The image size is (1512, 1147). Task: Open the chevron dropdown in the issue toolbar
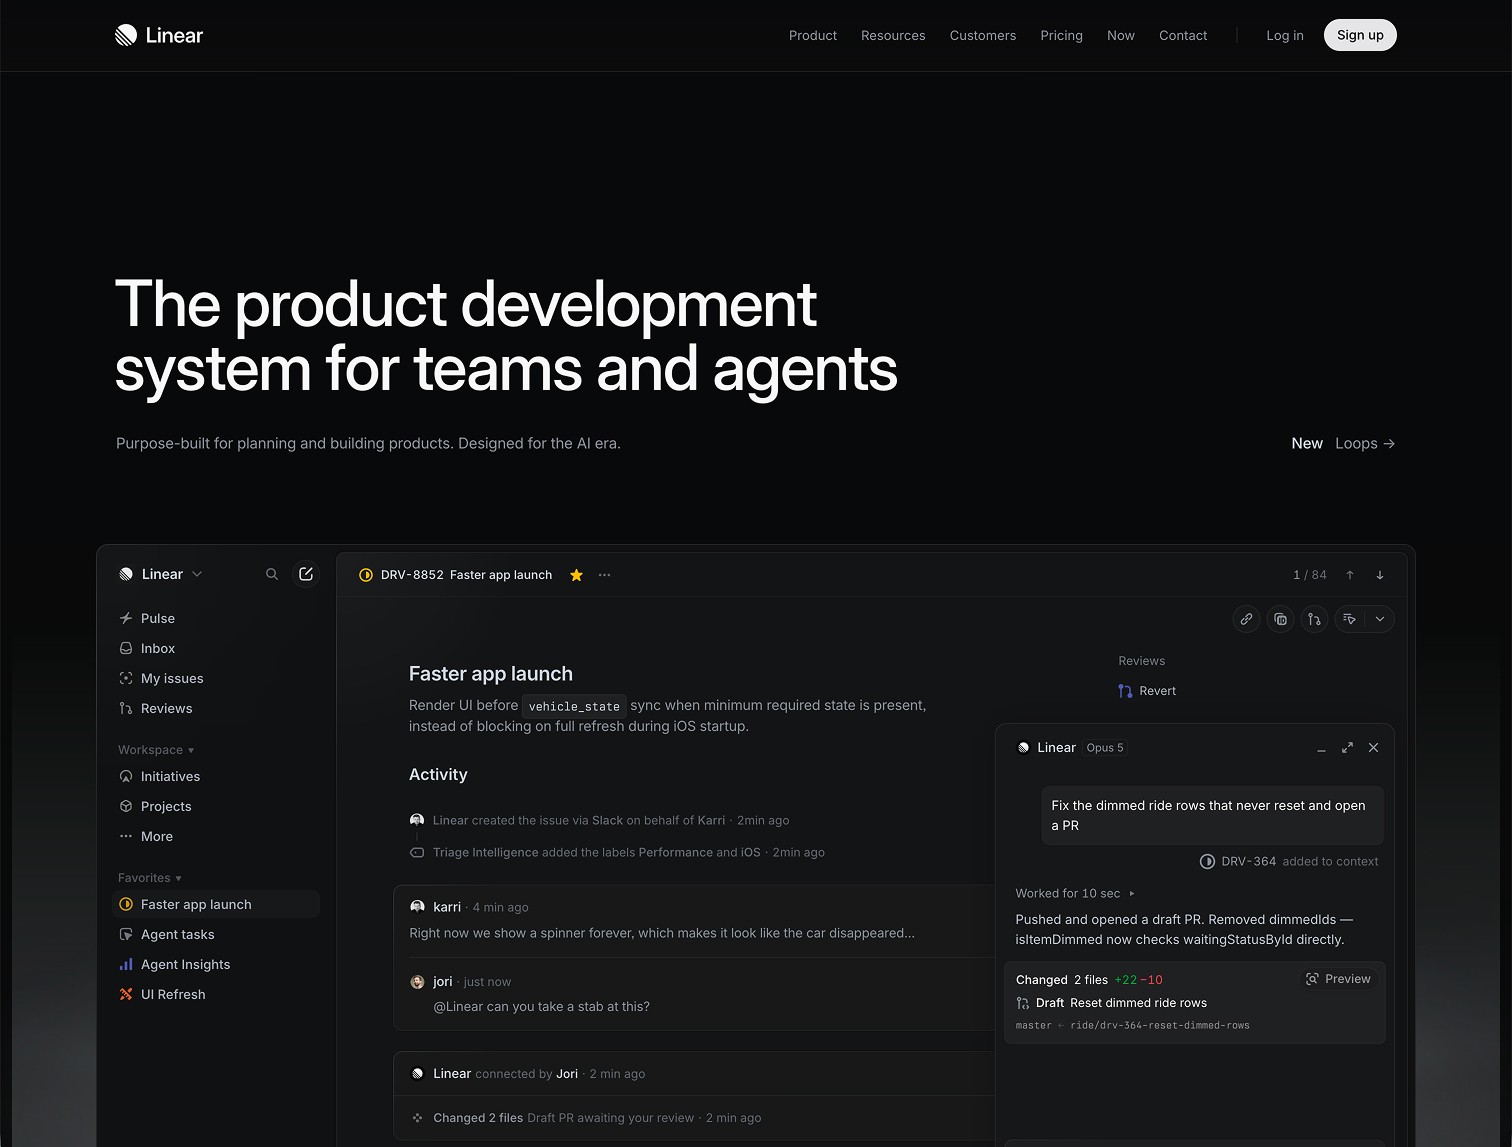tap(1380, 619)
